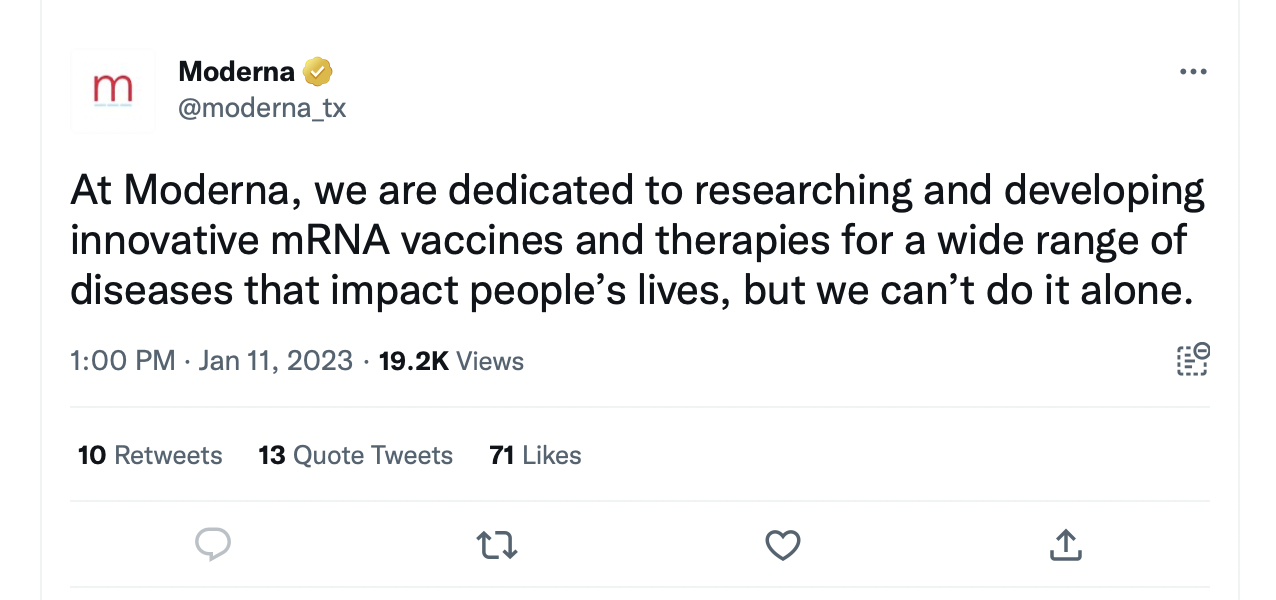This screenshot has height=600, width=1276.
Task: Retweet this Moderna tweet
Action: pos(496,544)
